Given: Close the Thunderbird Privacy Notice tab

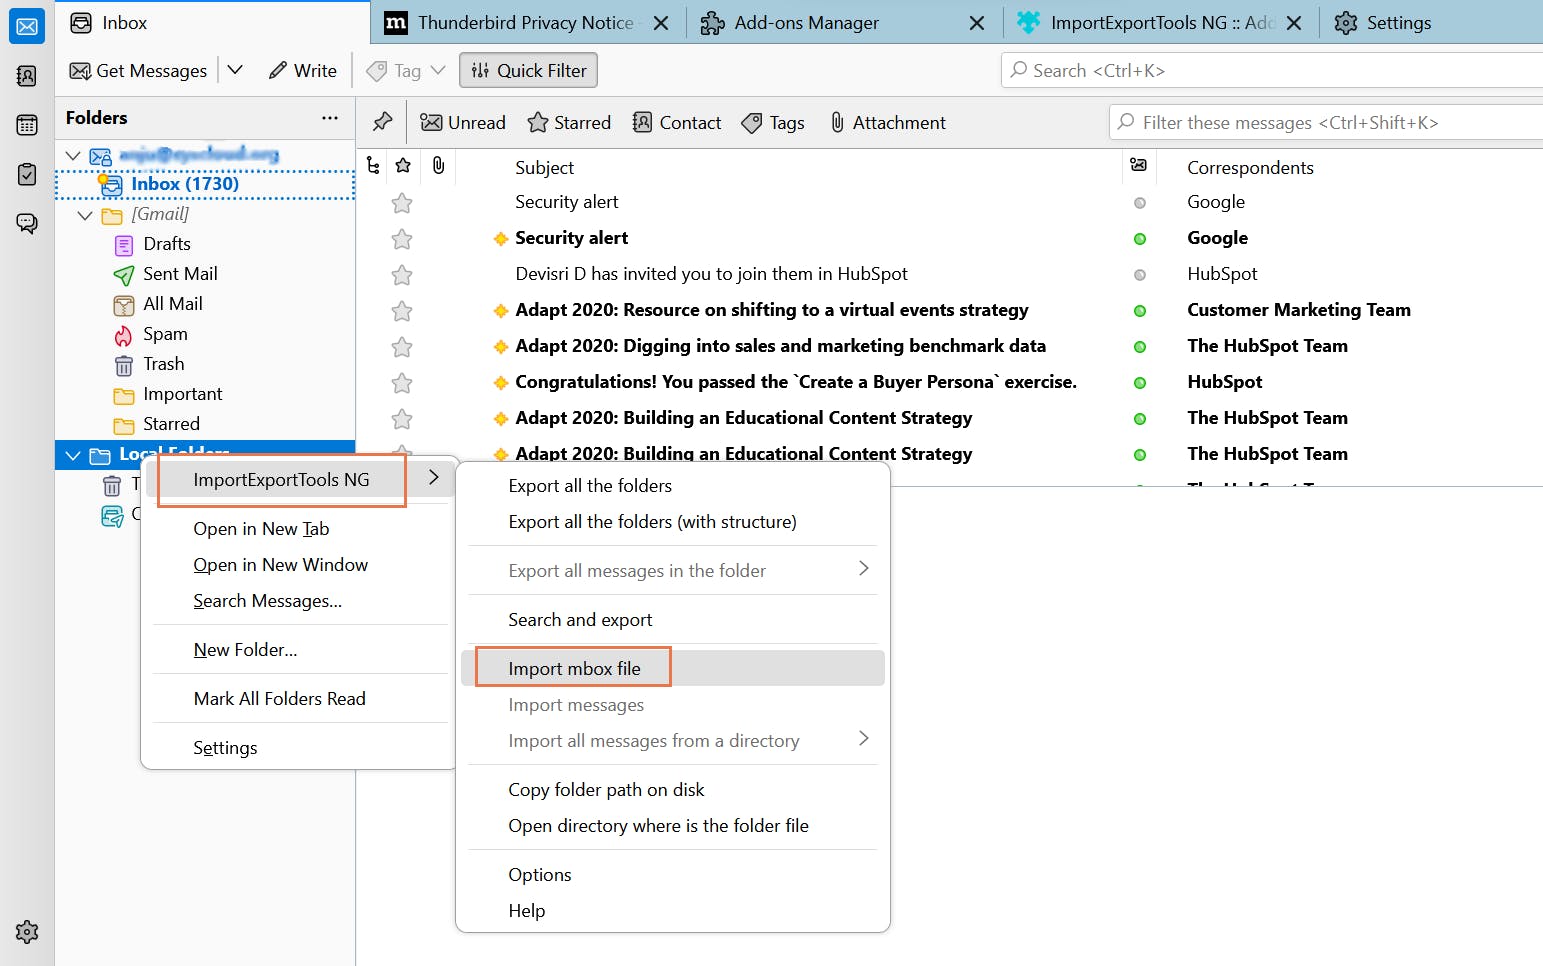Looking at the screenshot, I should tap(661, 23).
